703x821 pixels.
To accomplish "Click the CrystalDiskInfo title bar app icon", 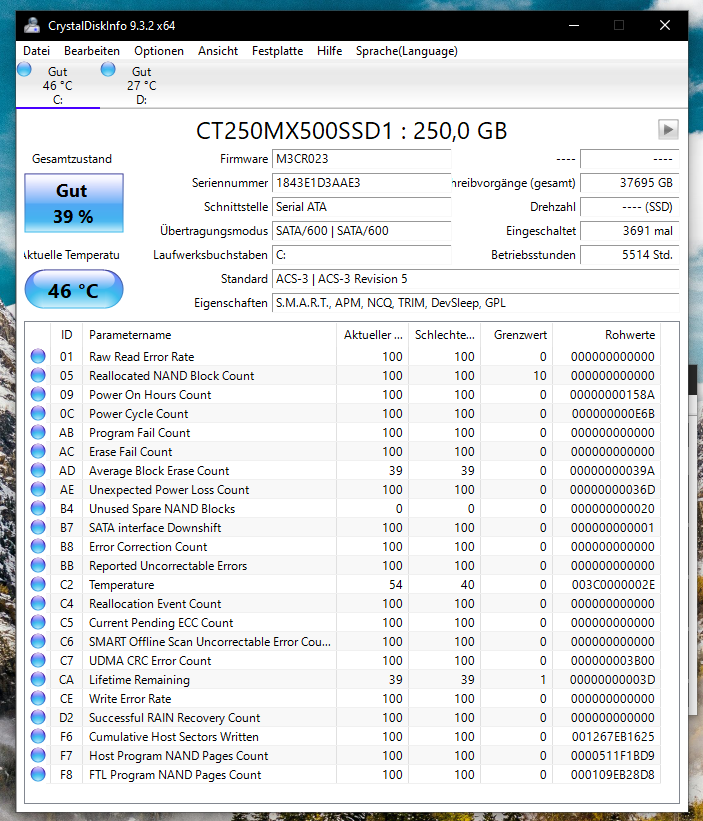I will pos(32,25).
